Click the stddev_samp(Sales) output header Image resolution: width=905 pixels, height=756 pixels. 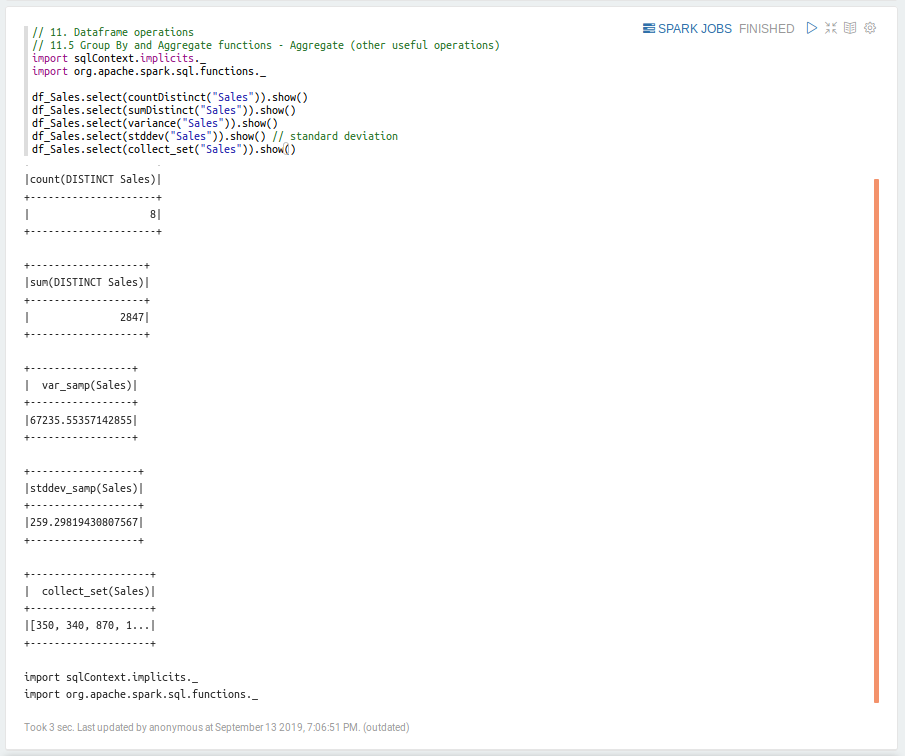[x=84, y=488]
